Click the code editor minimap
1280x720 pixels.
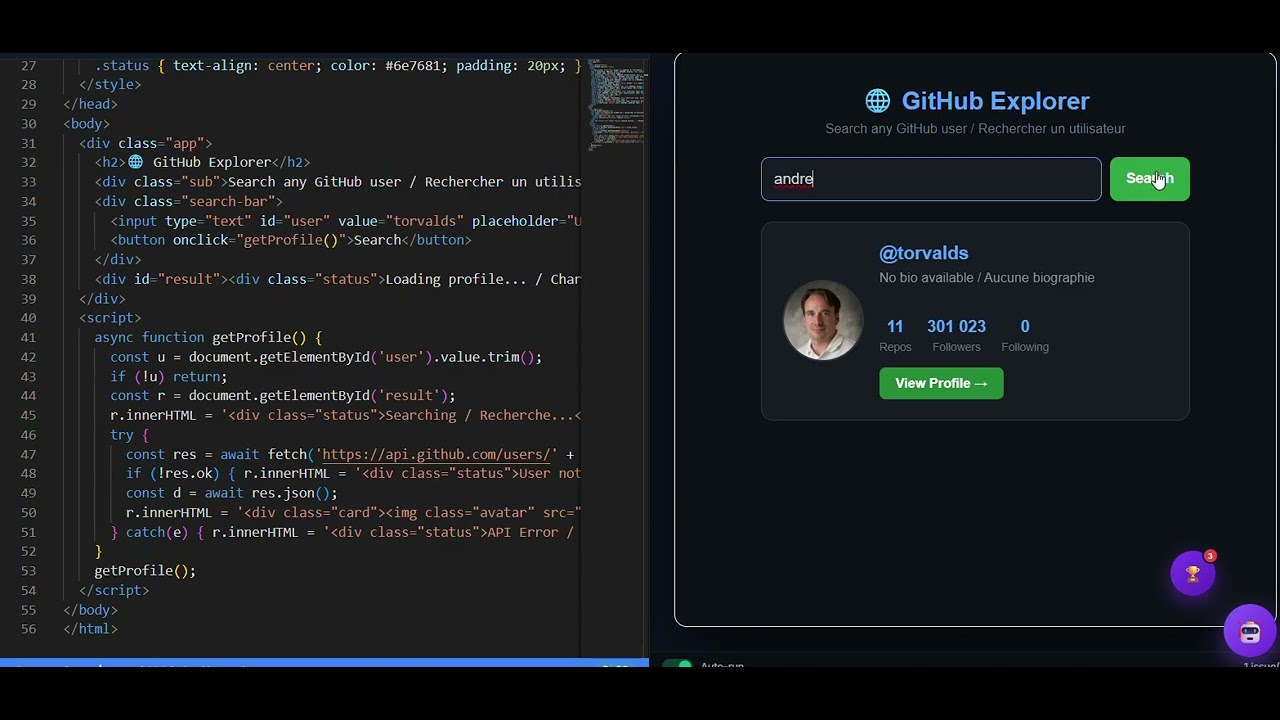pos(616,105)
